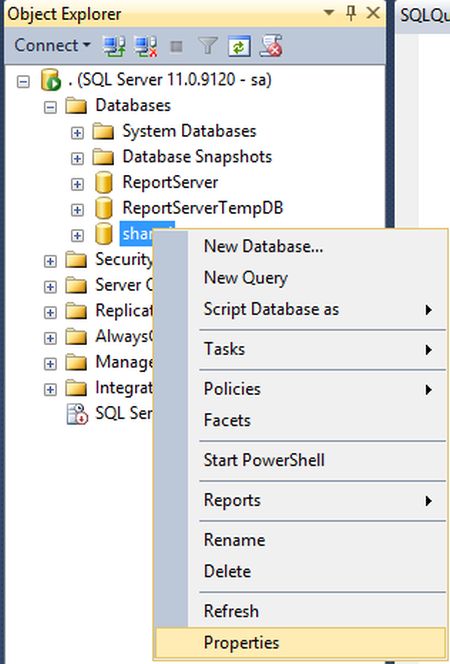The height and width of the screenshot is (664, 450).
Task: Select the Database Snapshots folder icon
Action: 103,158
